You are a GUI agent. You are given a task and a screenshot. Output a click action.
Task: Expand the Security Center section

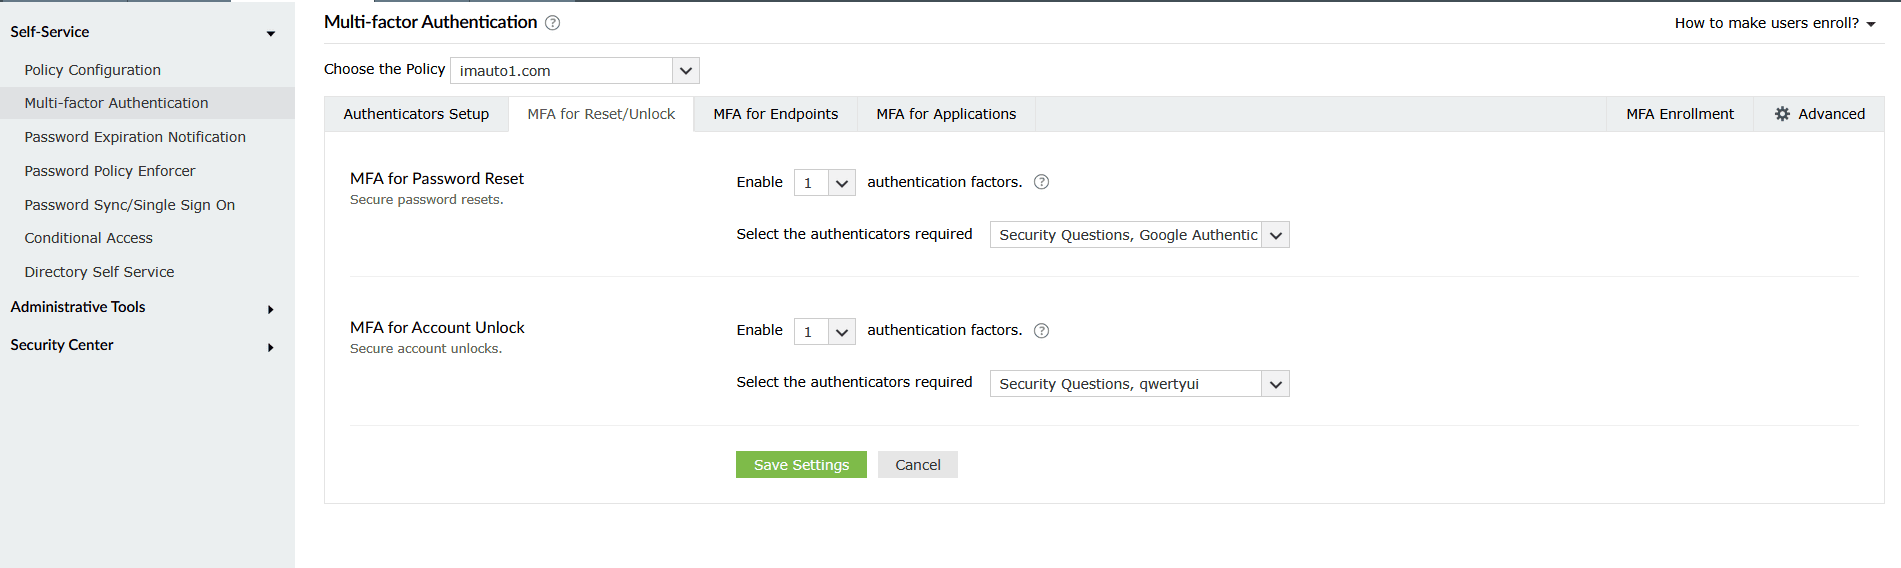270,347
